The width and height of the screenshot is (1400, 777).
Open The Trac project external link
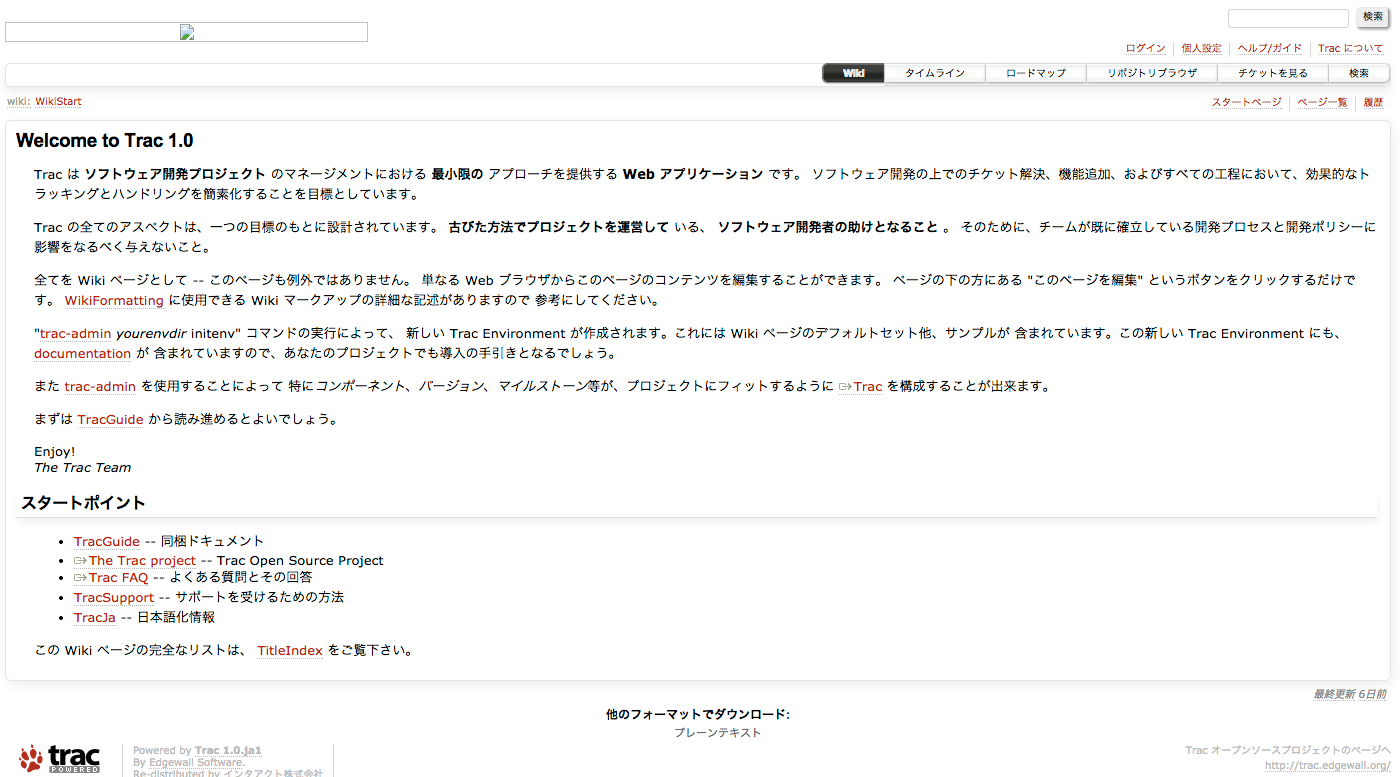click(x=135, y=561)
